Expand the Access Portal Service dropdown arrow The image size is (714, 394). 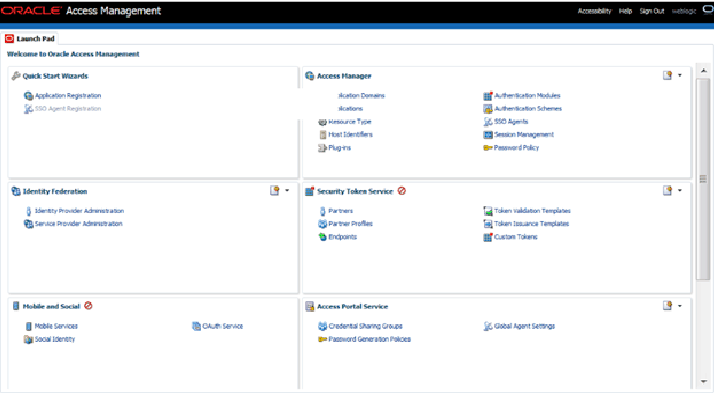pos(680,306)
